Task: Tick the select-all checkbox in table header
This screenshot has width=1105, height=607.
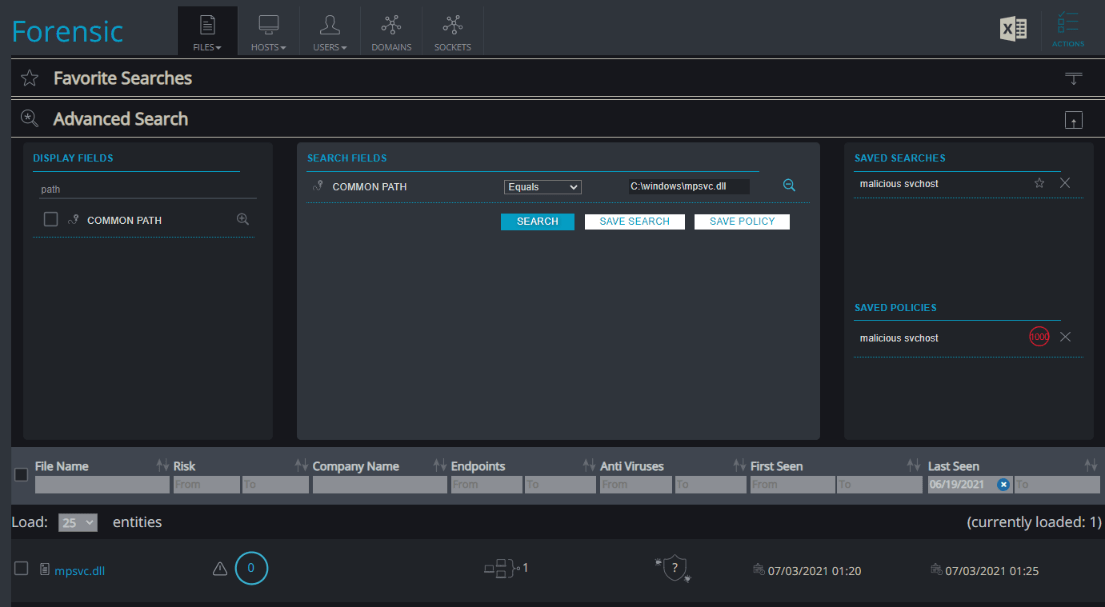Action: (21, 474)
